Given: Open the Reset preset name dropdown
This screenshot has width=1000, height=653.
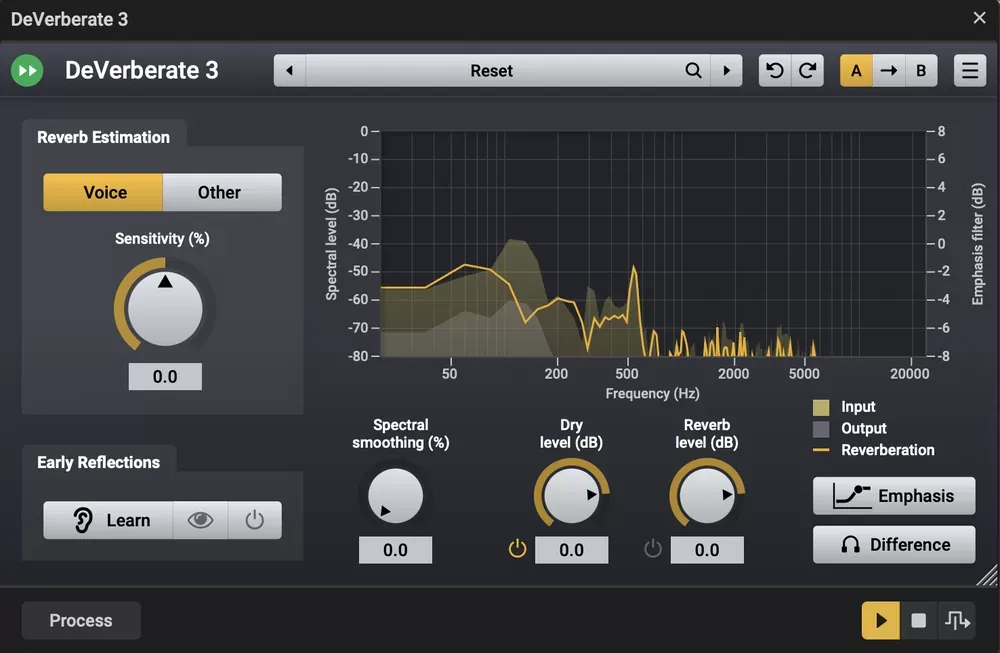Looking at the screenshot, I should coord(492,70).
